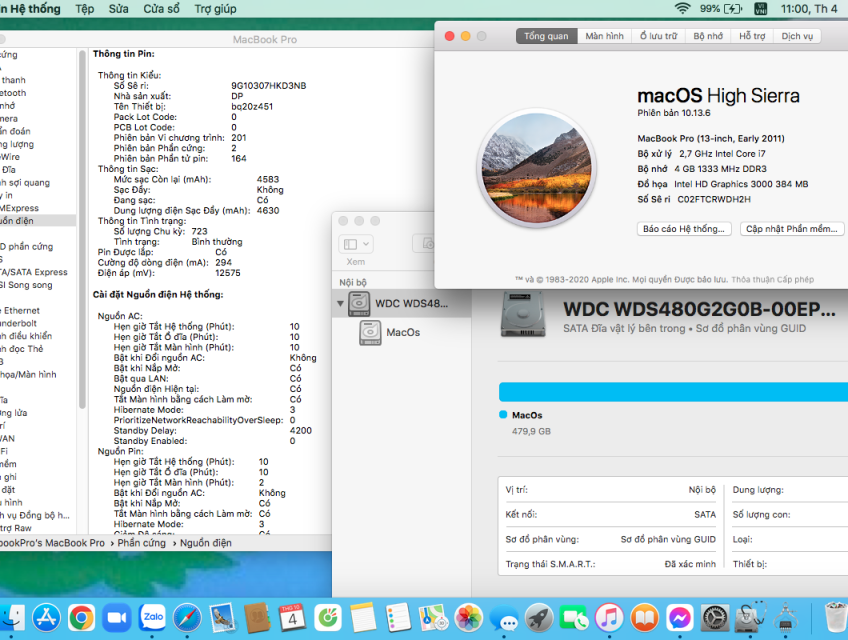Image resolution: width=848 pixels, height=640 pixels.
Task: Open Calendar icon showing 4
Action: pyautogui.click(x=292, y=617)
